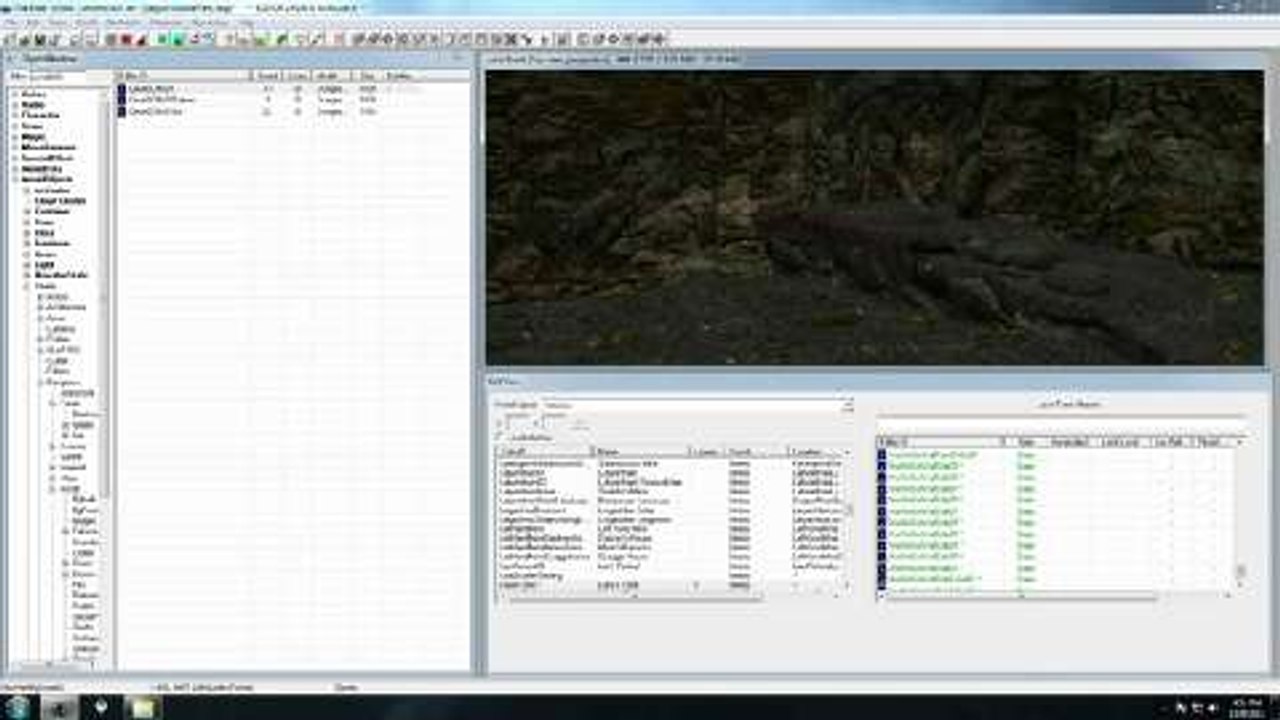Click the vertical scrollbar of the cell list

tap(850, 520)
